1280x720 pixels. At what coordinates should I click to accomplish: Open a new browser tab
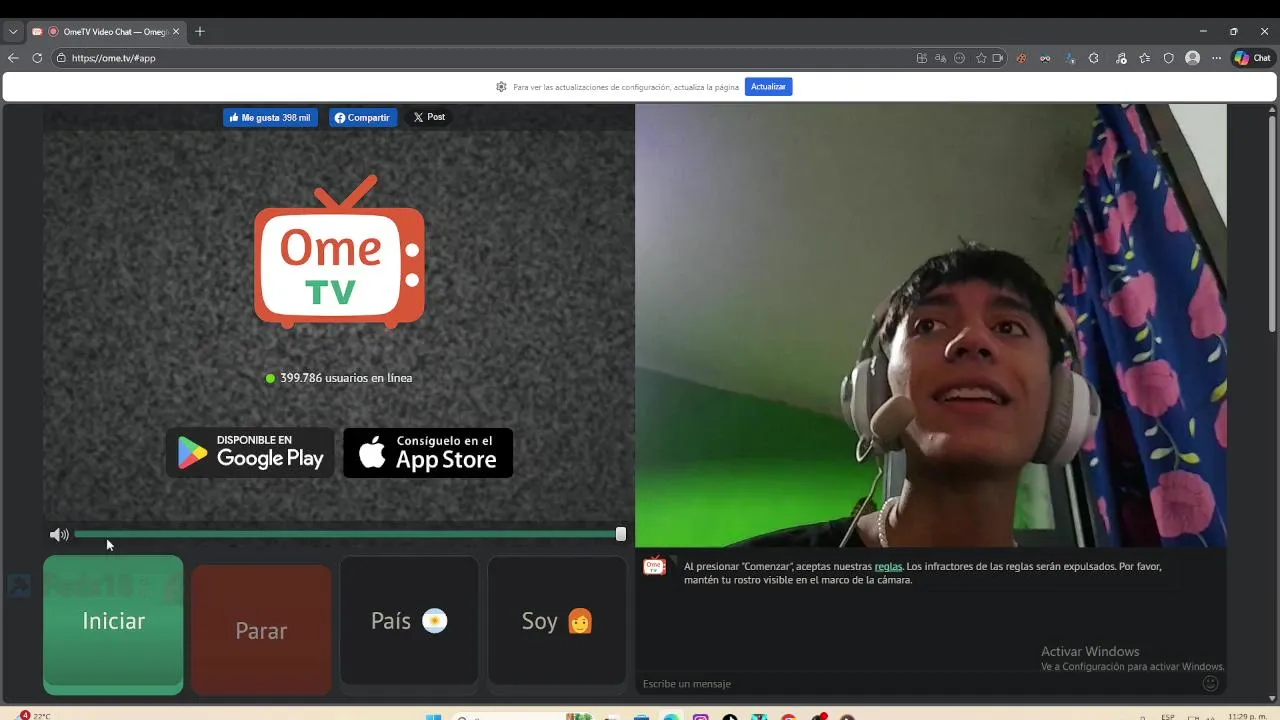(x=200, y=31)
